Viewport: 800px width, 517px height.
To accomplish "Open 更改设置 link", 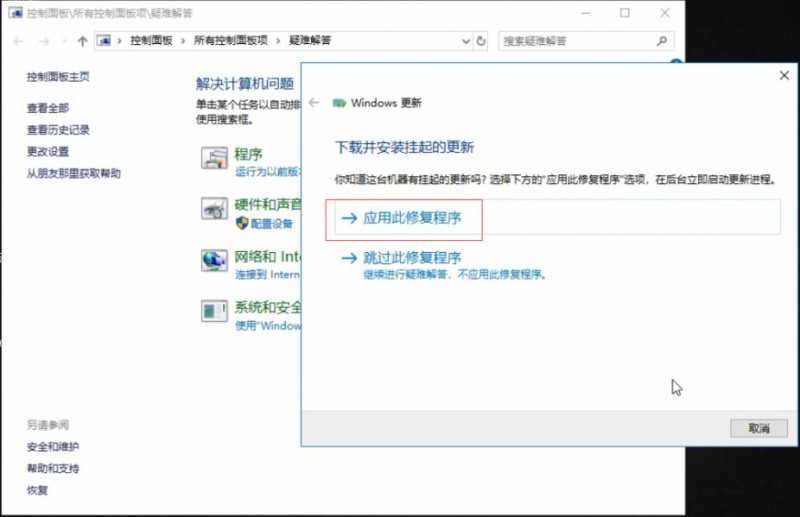I will 48,152.
